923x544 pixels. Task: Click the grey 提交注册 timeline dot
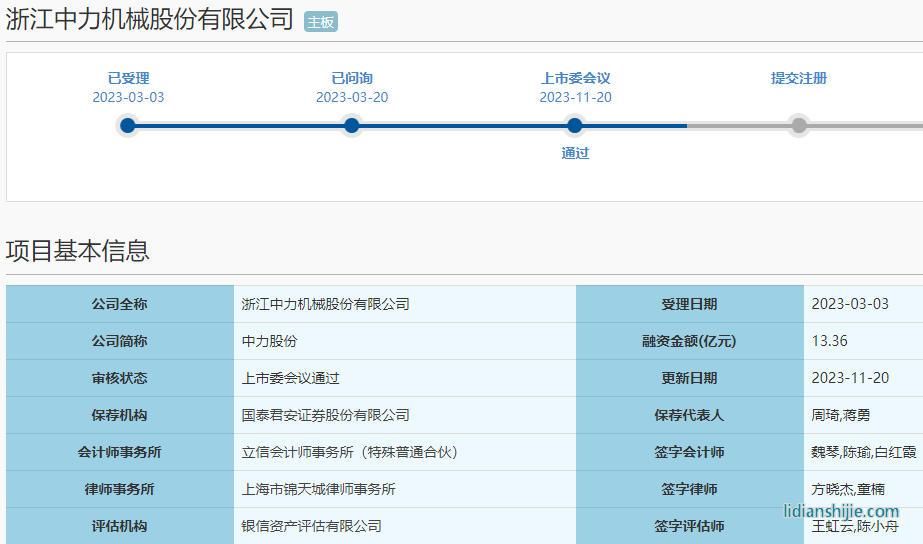coord(798,126)
